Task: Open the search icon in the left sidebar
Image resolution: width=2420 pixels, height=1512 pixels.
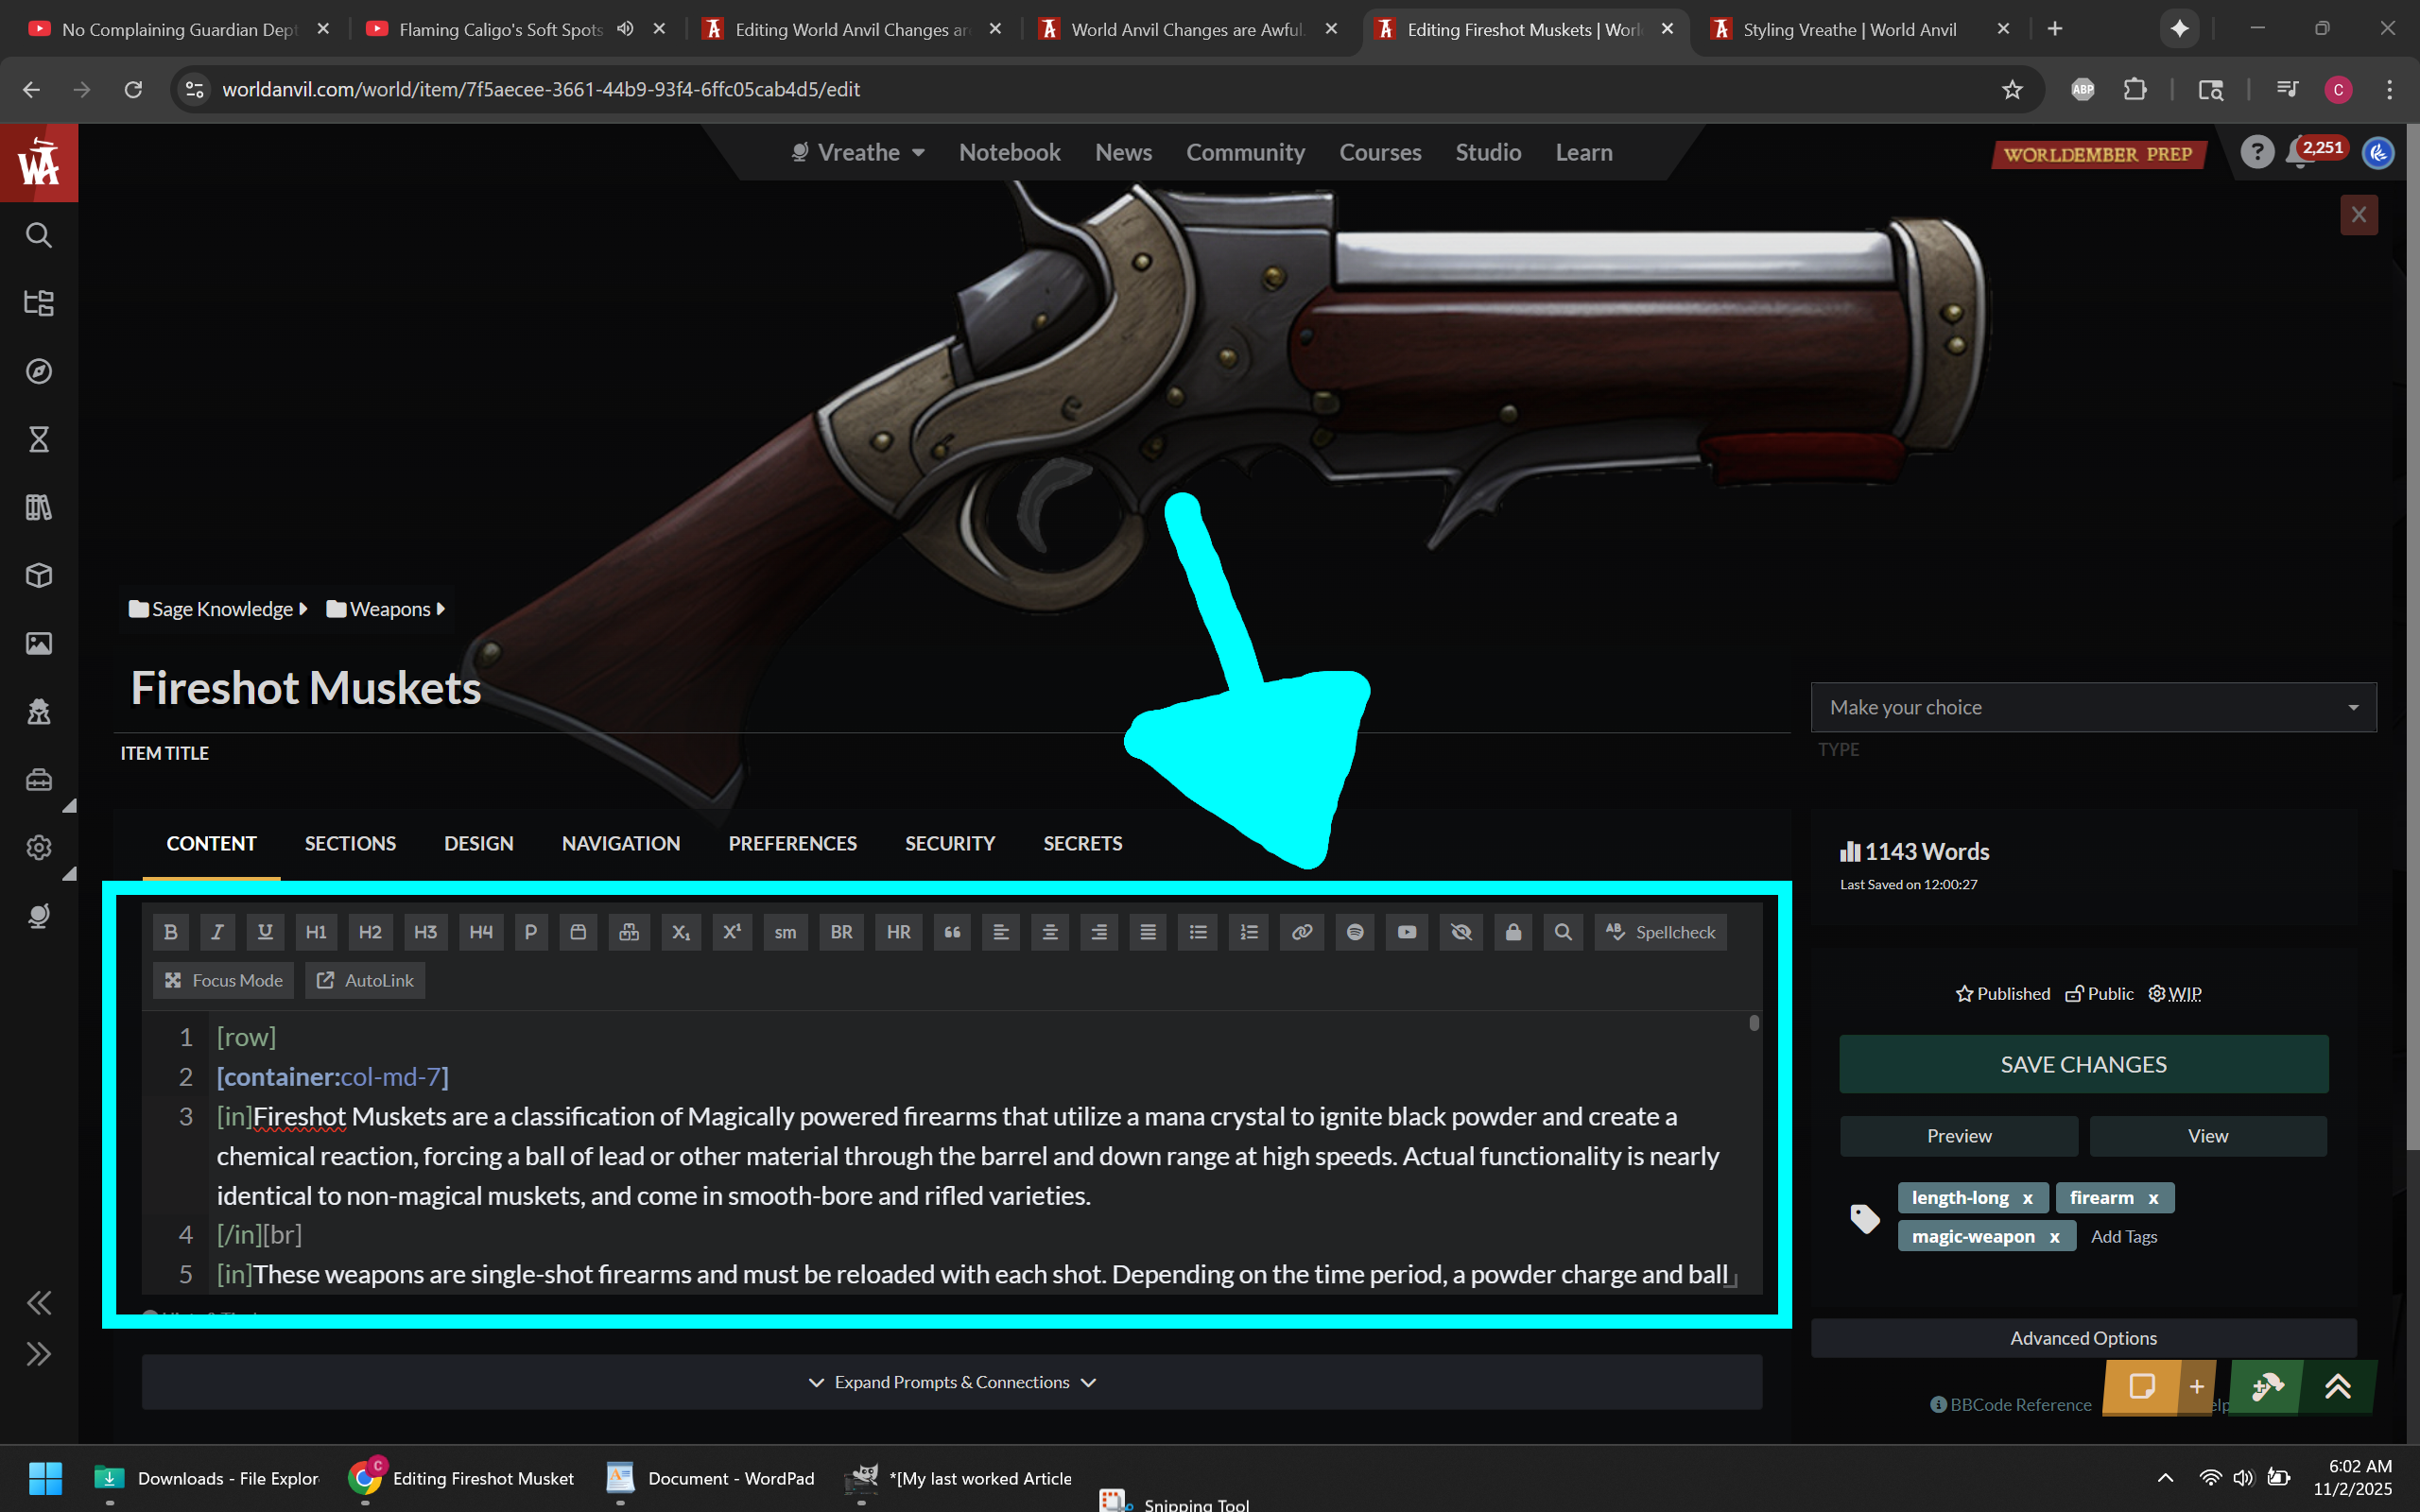Action: point(39,235)
